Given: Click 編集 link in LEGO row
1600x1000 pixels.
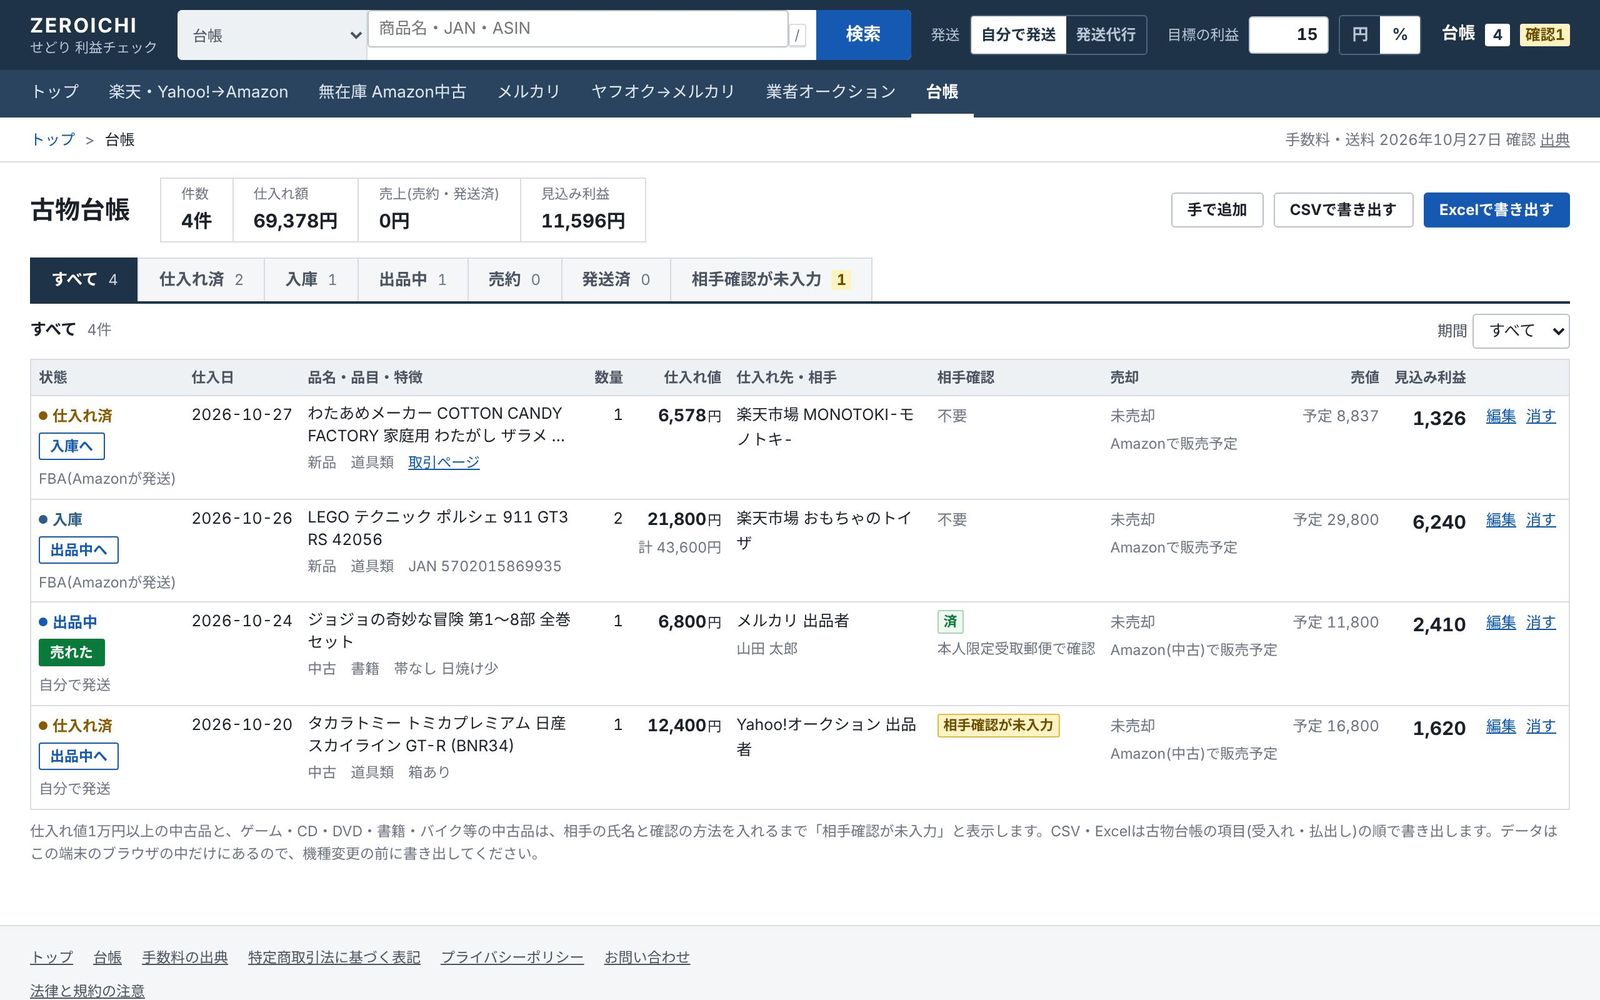Looking at the screenshot, I should coord(1501,520).
